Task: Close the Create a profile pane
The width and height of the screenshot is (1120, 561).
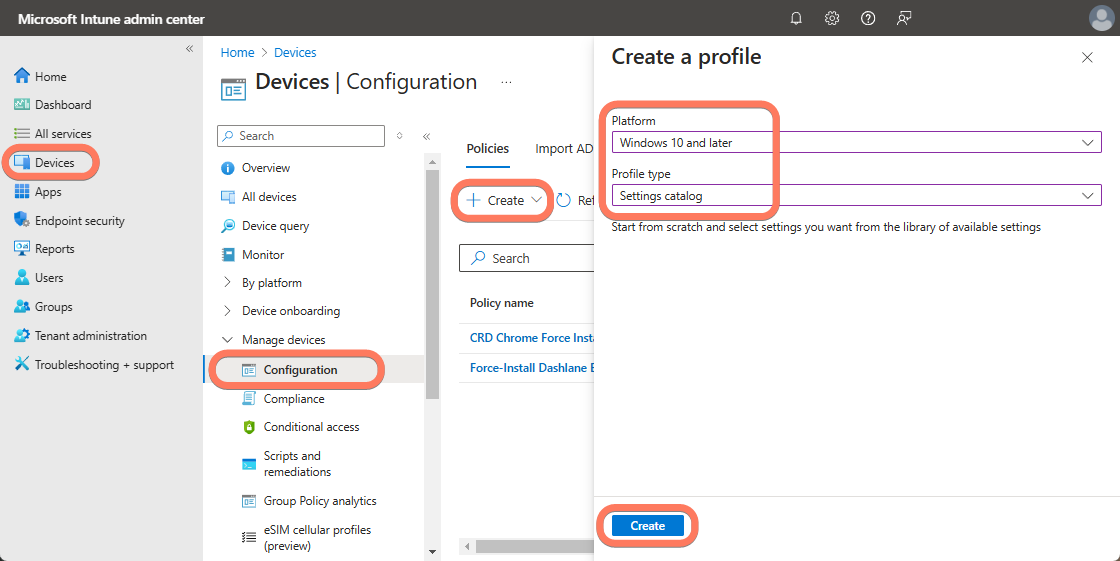Action: (x=1087, y=58)
